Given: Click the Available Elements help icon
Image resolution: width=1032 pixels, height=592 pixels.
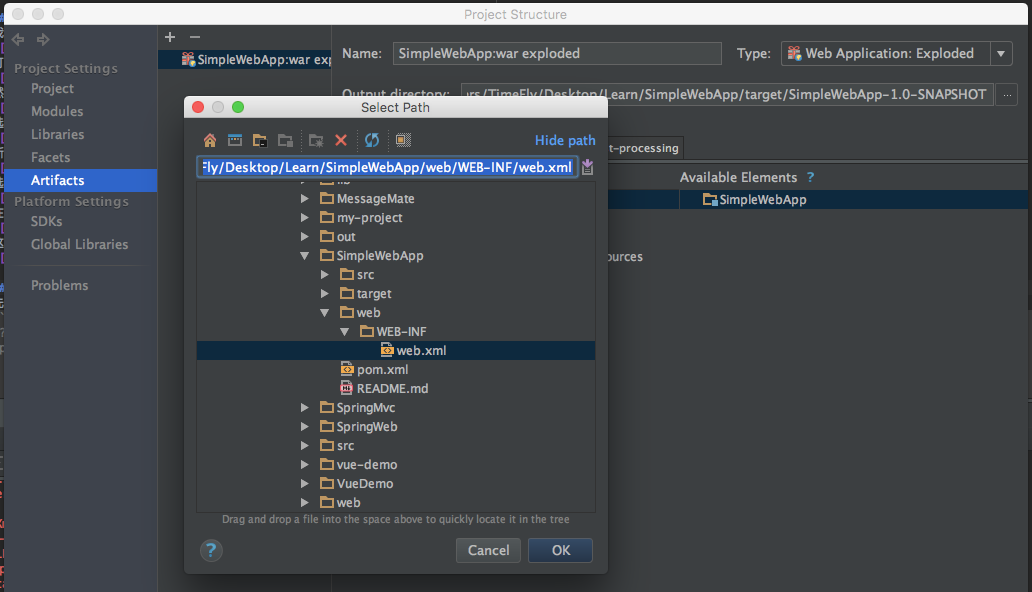Looking at the screenshot, I should point(810,177).
